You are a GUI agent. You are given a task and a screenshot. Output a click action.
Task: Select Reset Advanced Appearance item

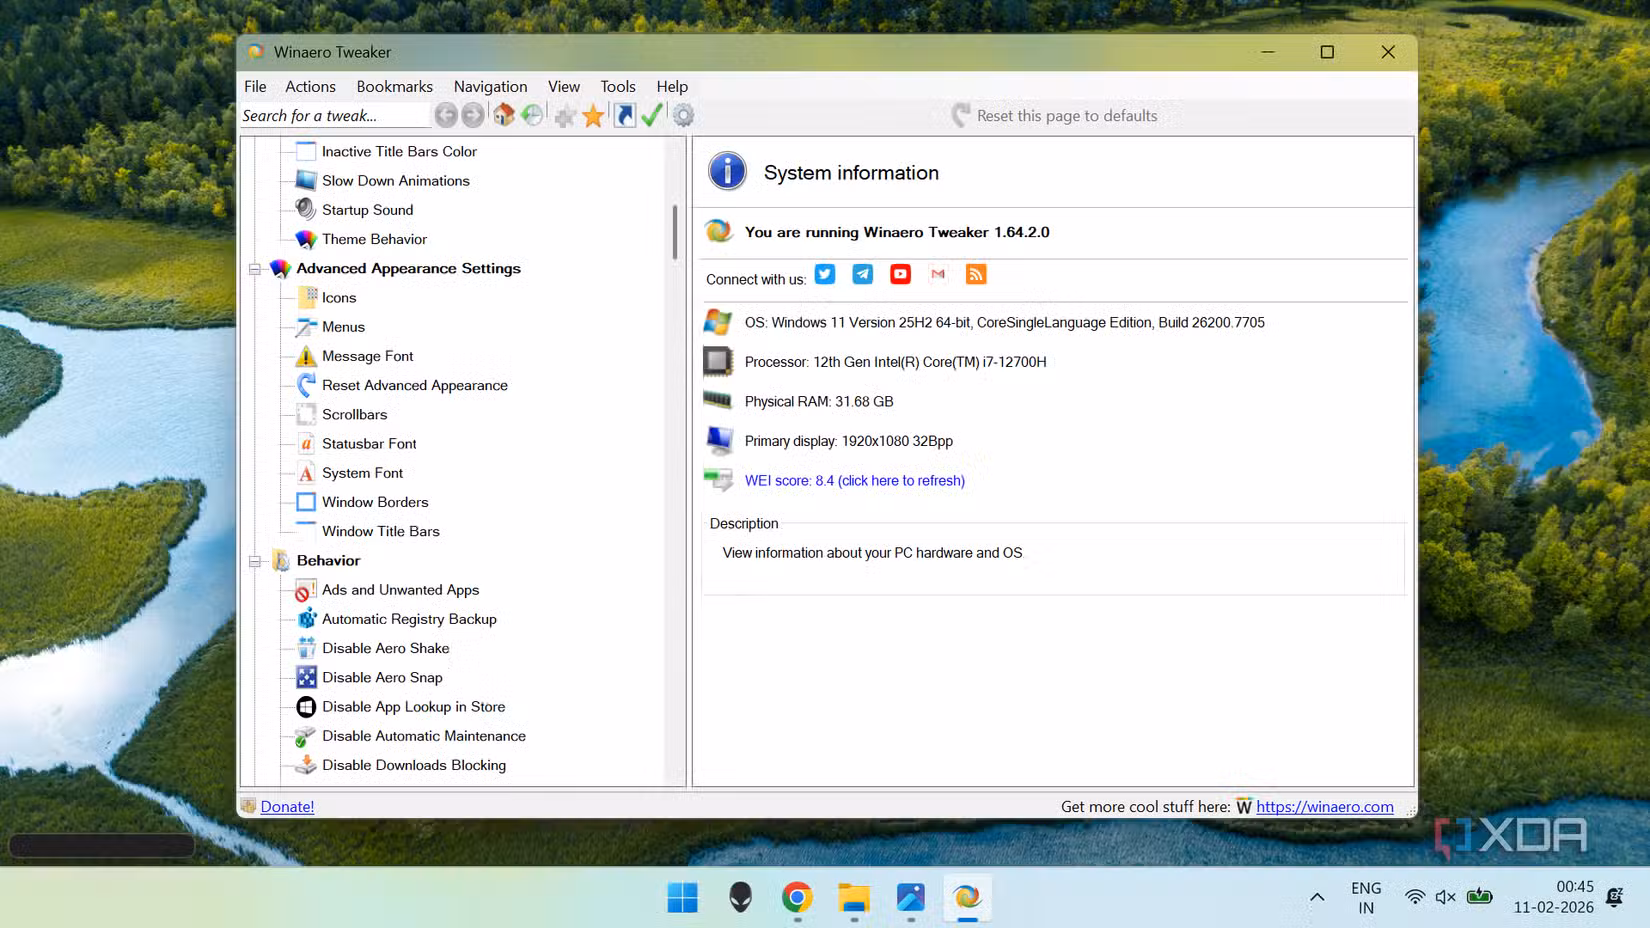[x=414, y=385]
